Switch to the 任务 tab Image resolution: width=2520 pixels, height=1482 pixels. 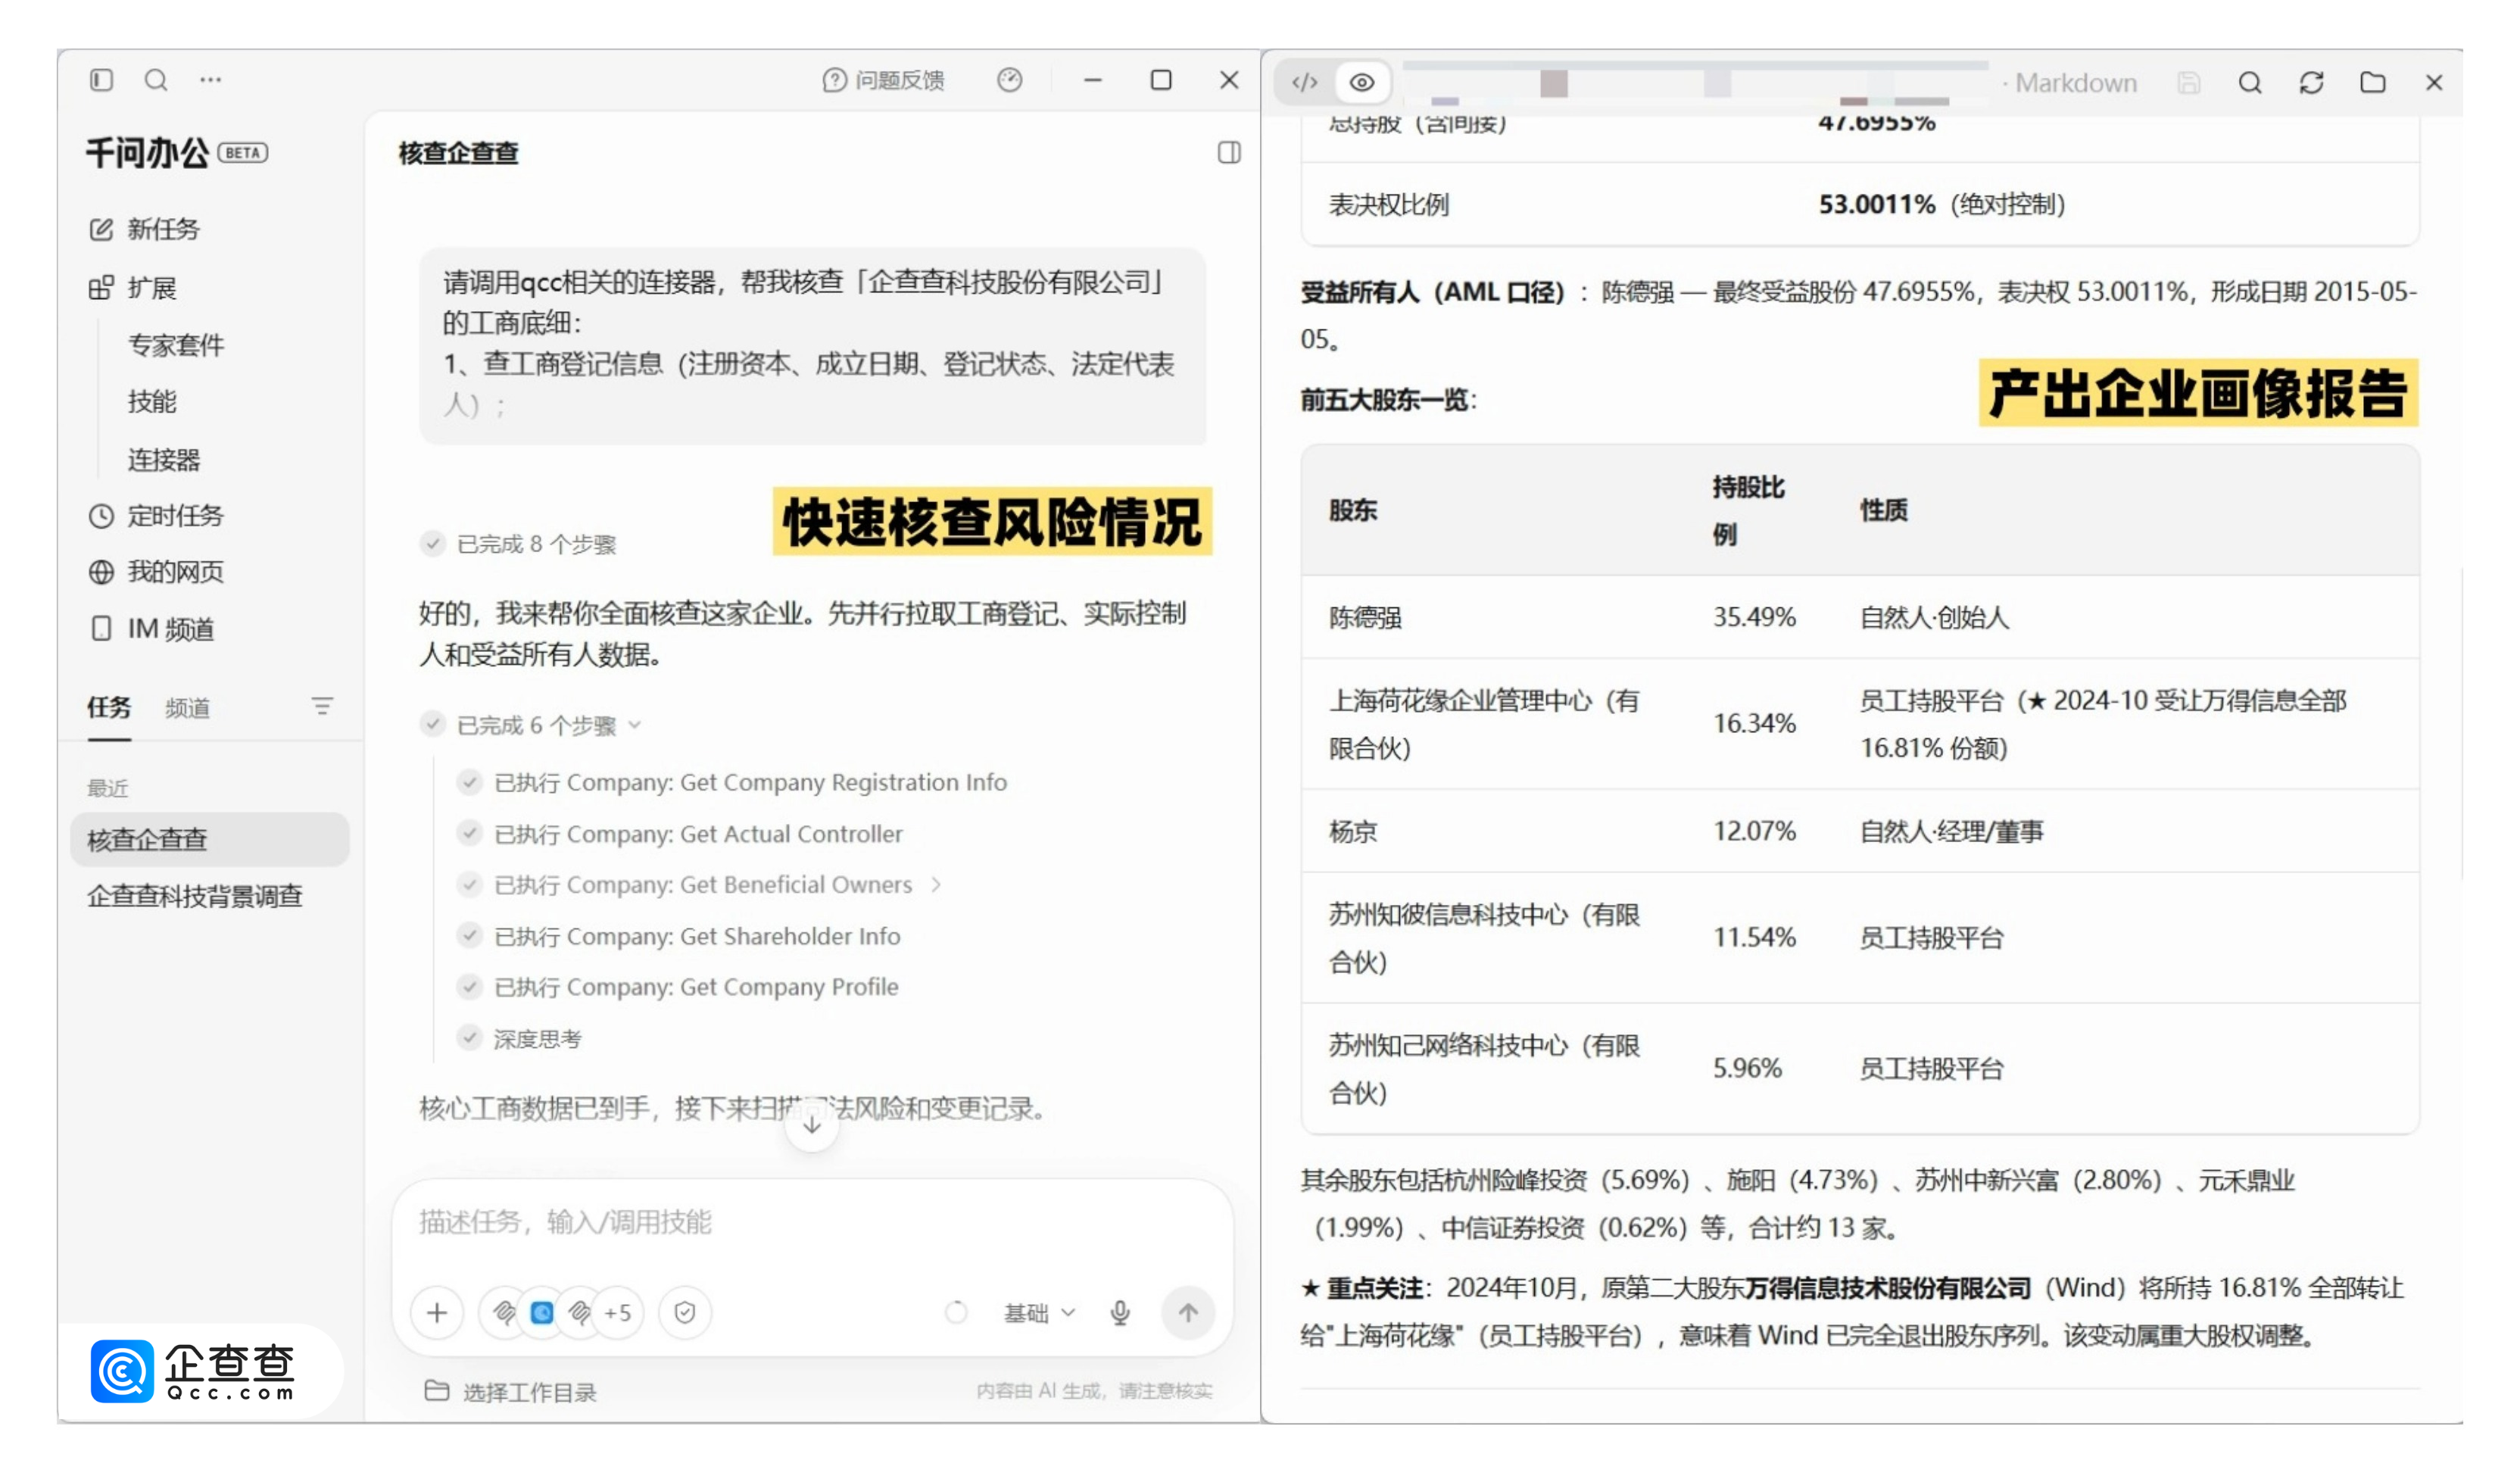(x=109, y=708)
